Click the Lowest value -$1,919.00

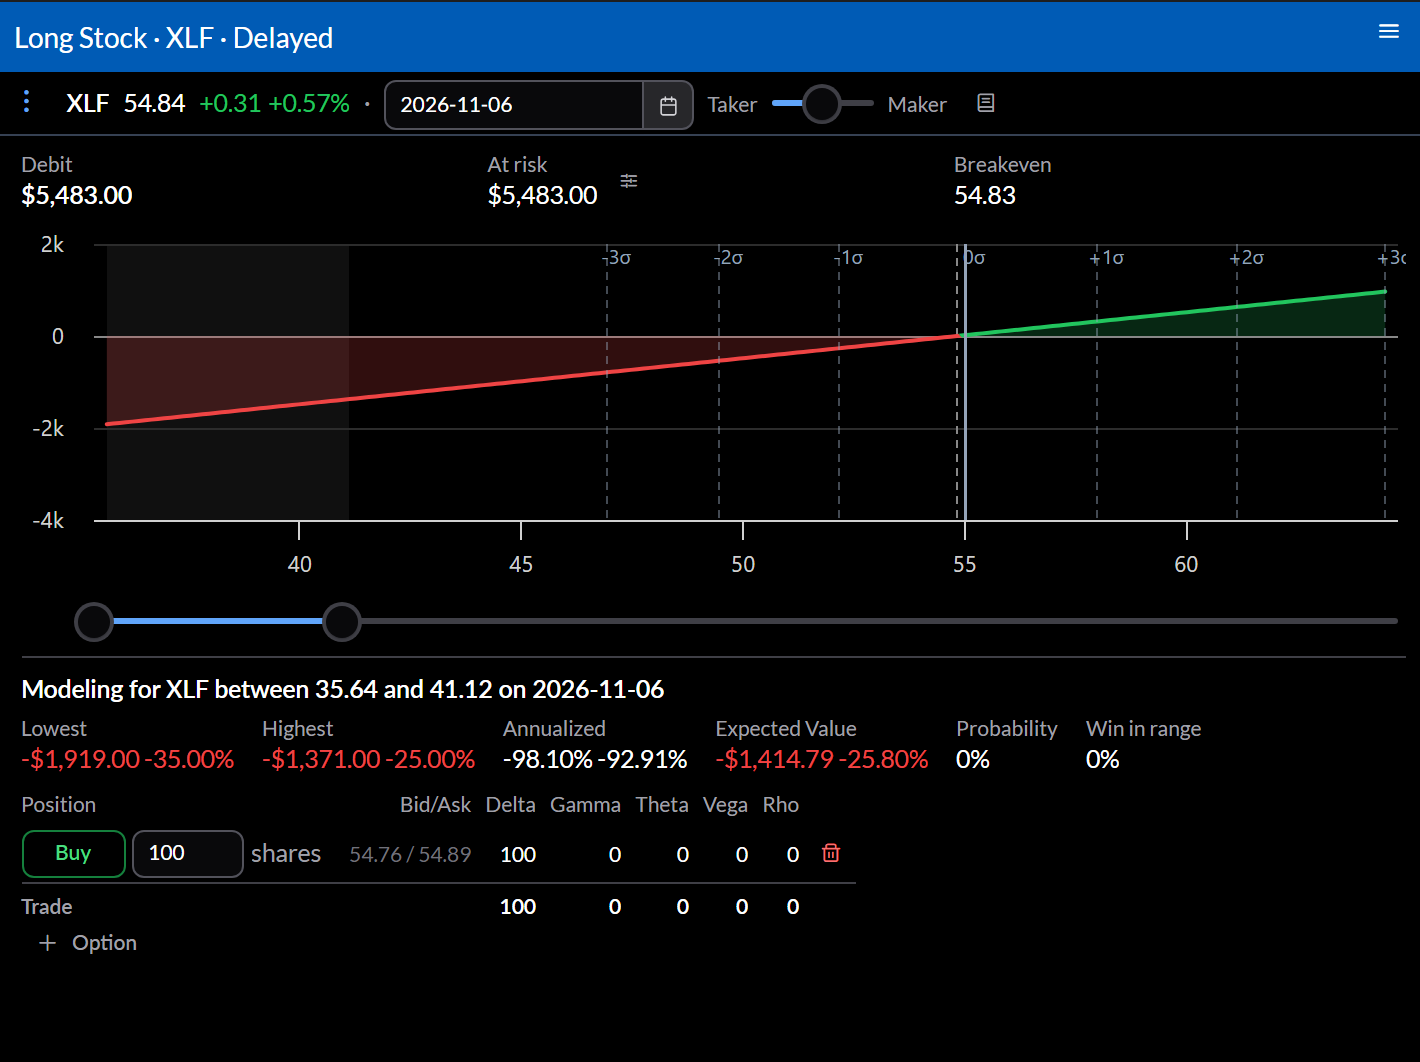tap(81, 759)
